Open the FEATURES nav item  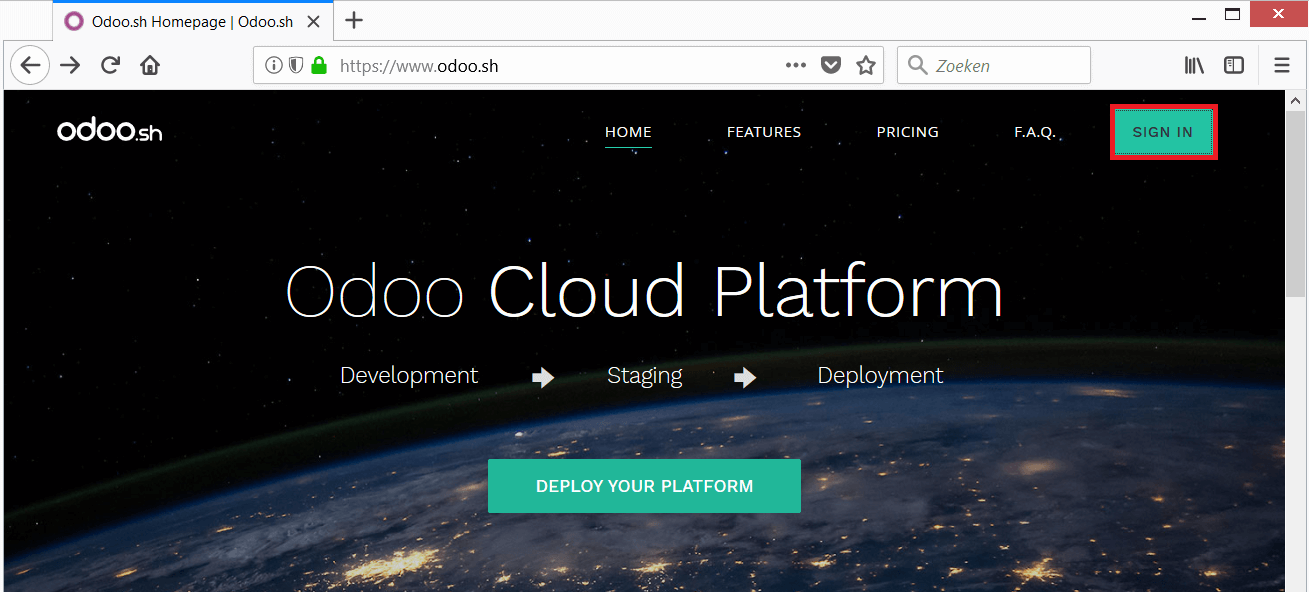[764, 132]
